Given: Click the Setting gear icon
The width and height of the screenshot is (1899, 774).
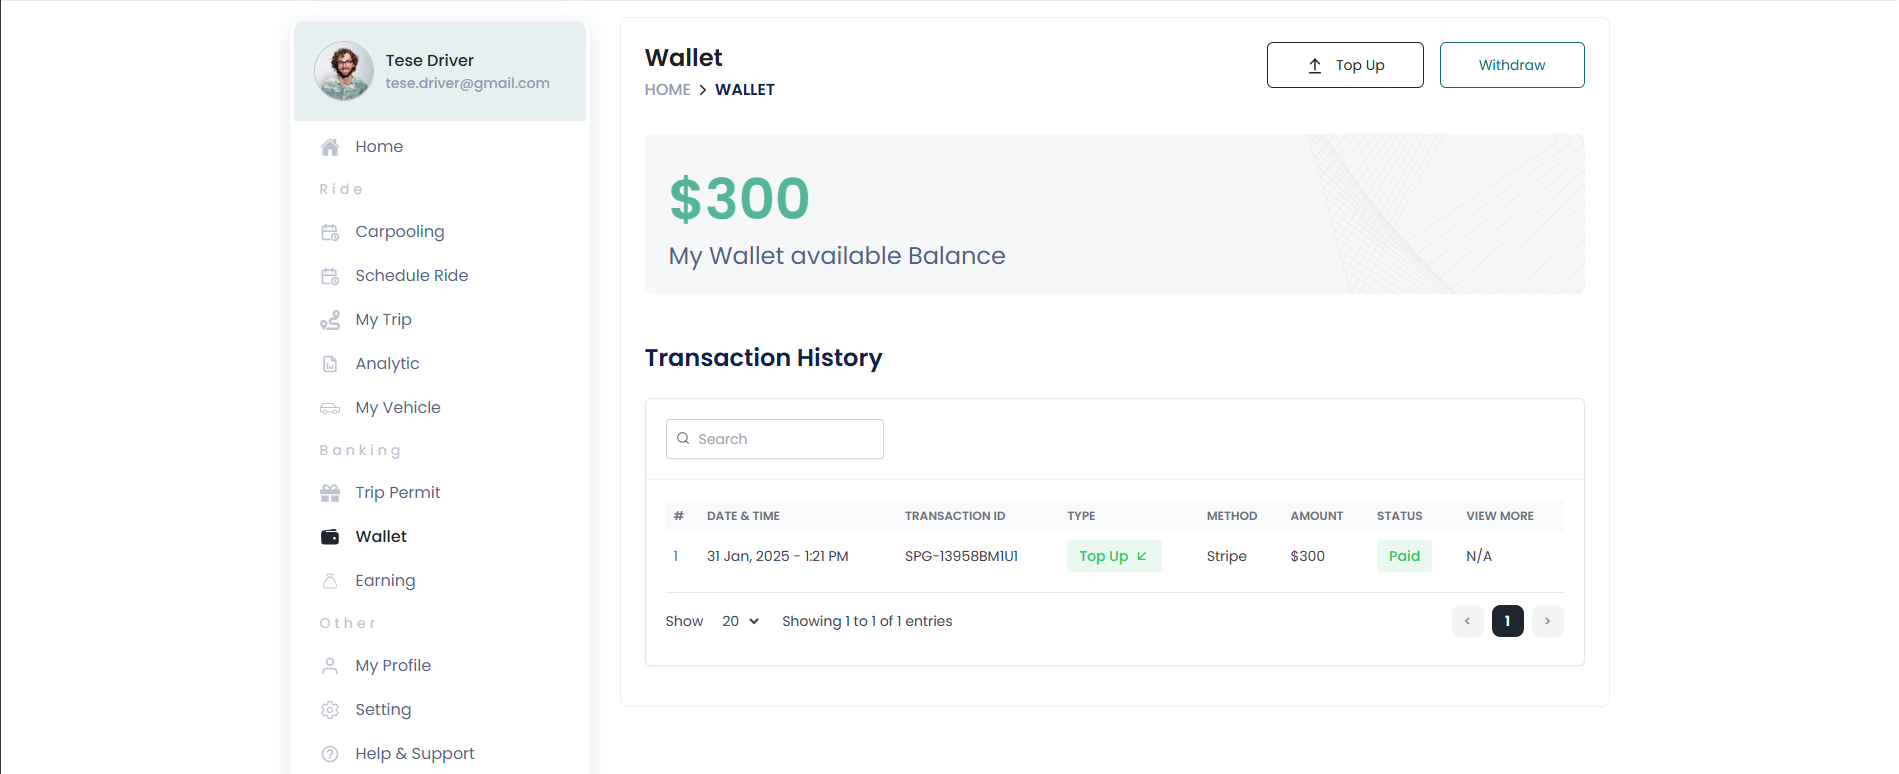Looking at the screenshot, I should (330, 710).
